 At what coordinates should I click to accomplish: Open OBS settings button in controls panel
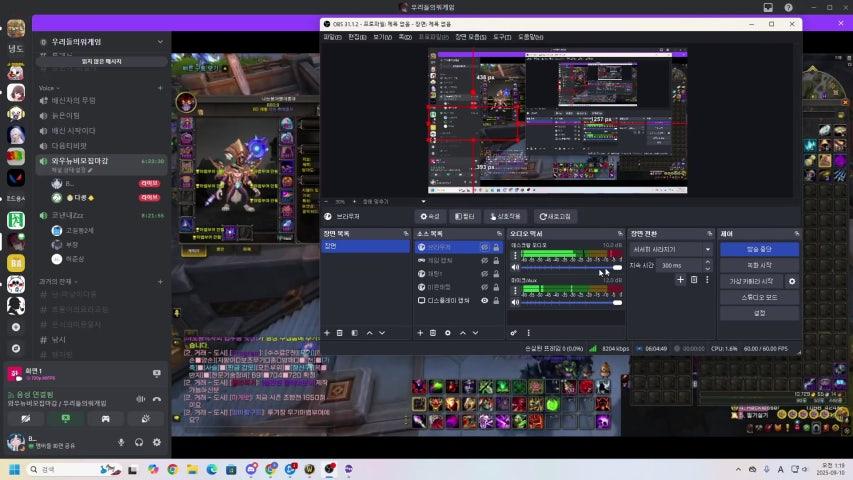click(x=759, y=313)
